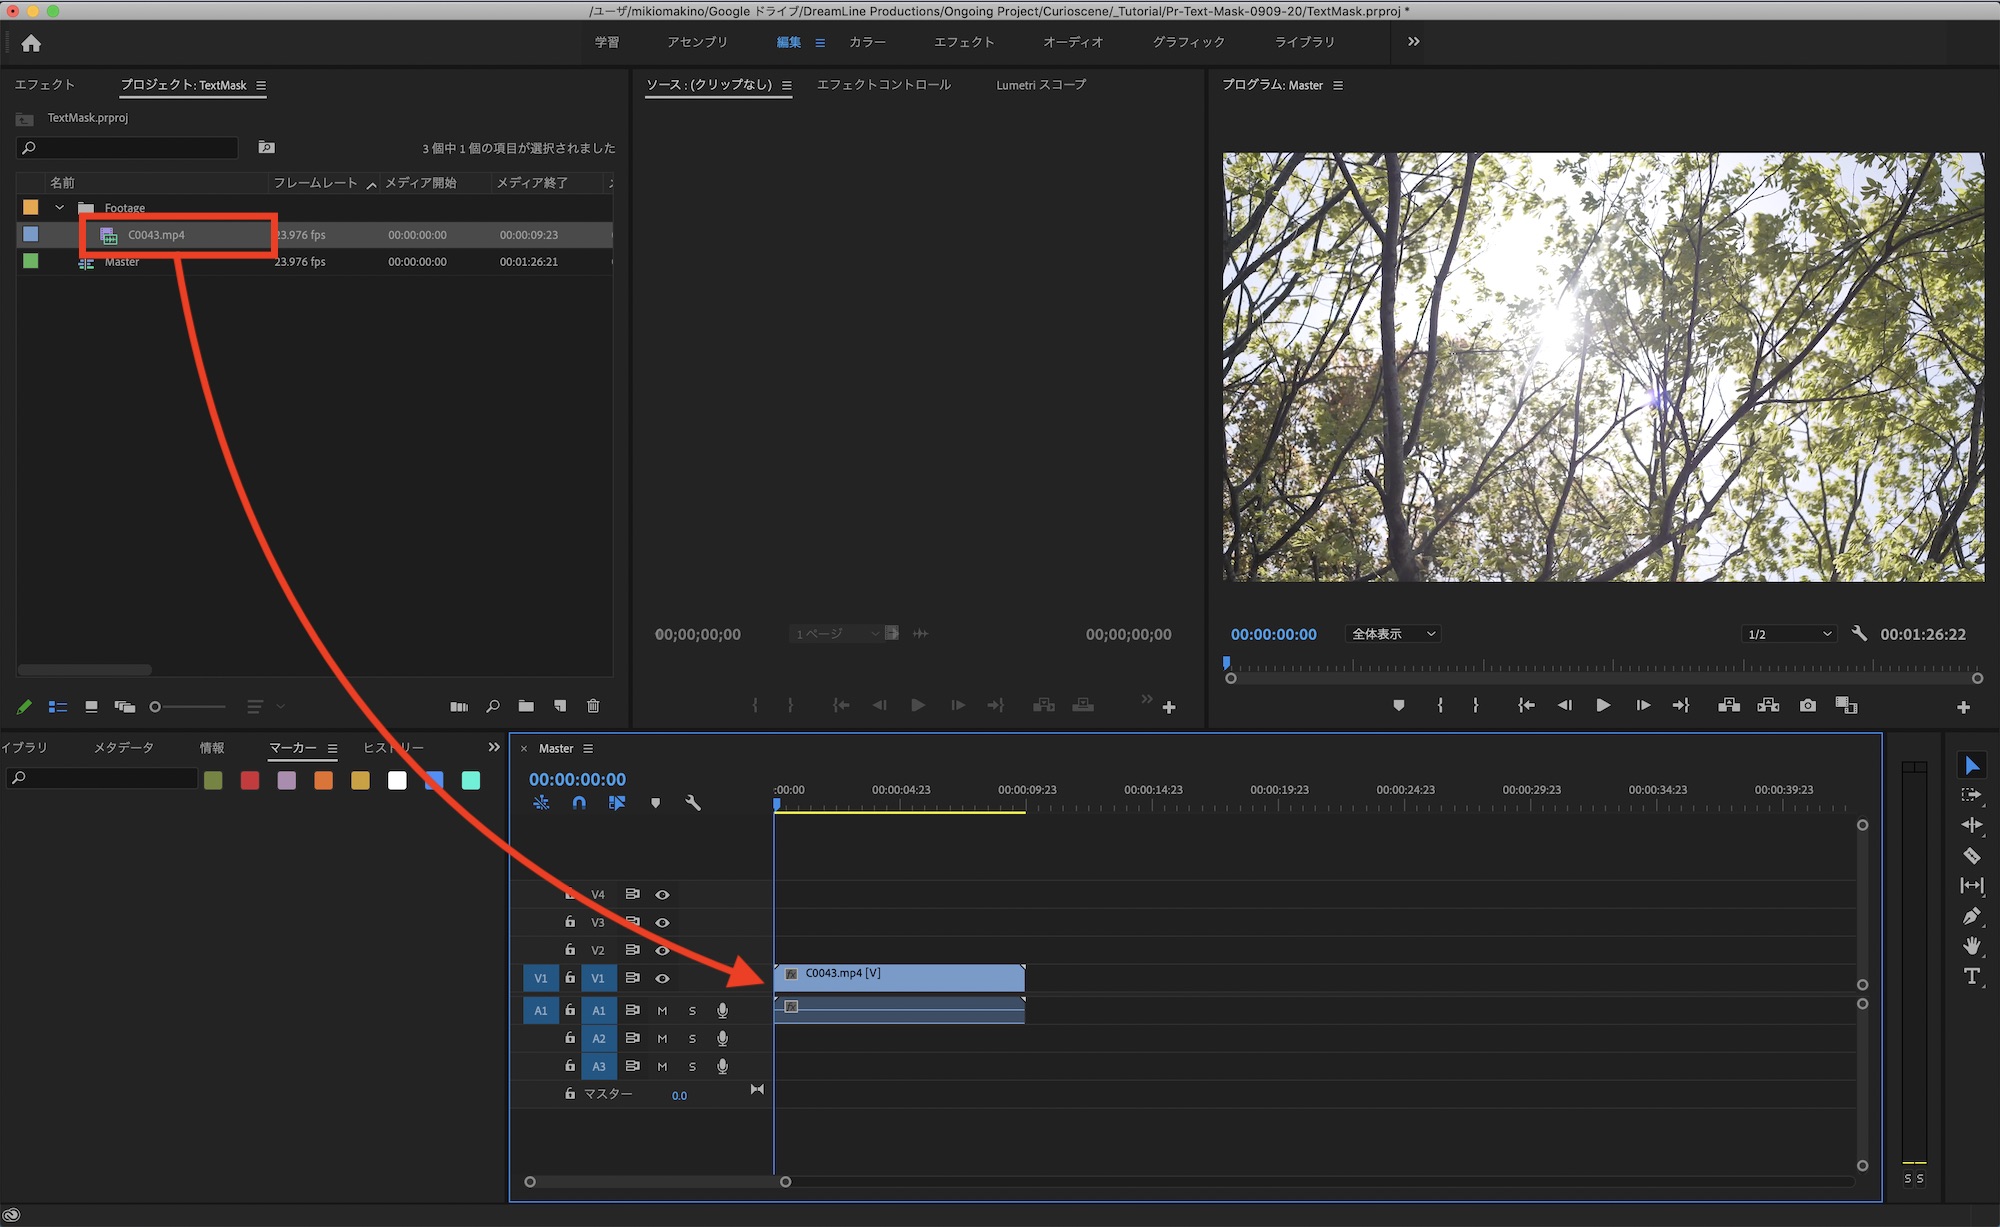
Task: Collapse the Footage bin folder
Action: (60, 208)
